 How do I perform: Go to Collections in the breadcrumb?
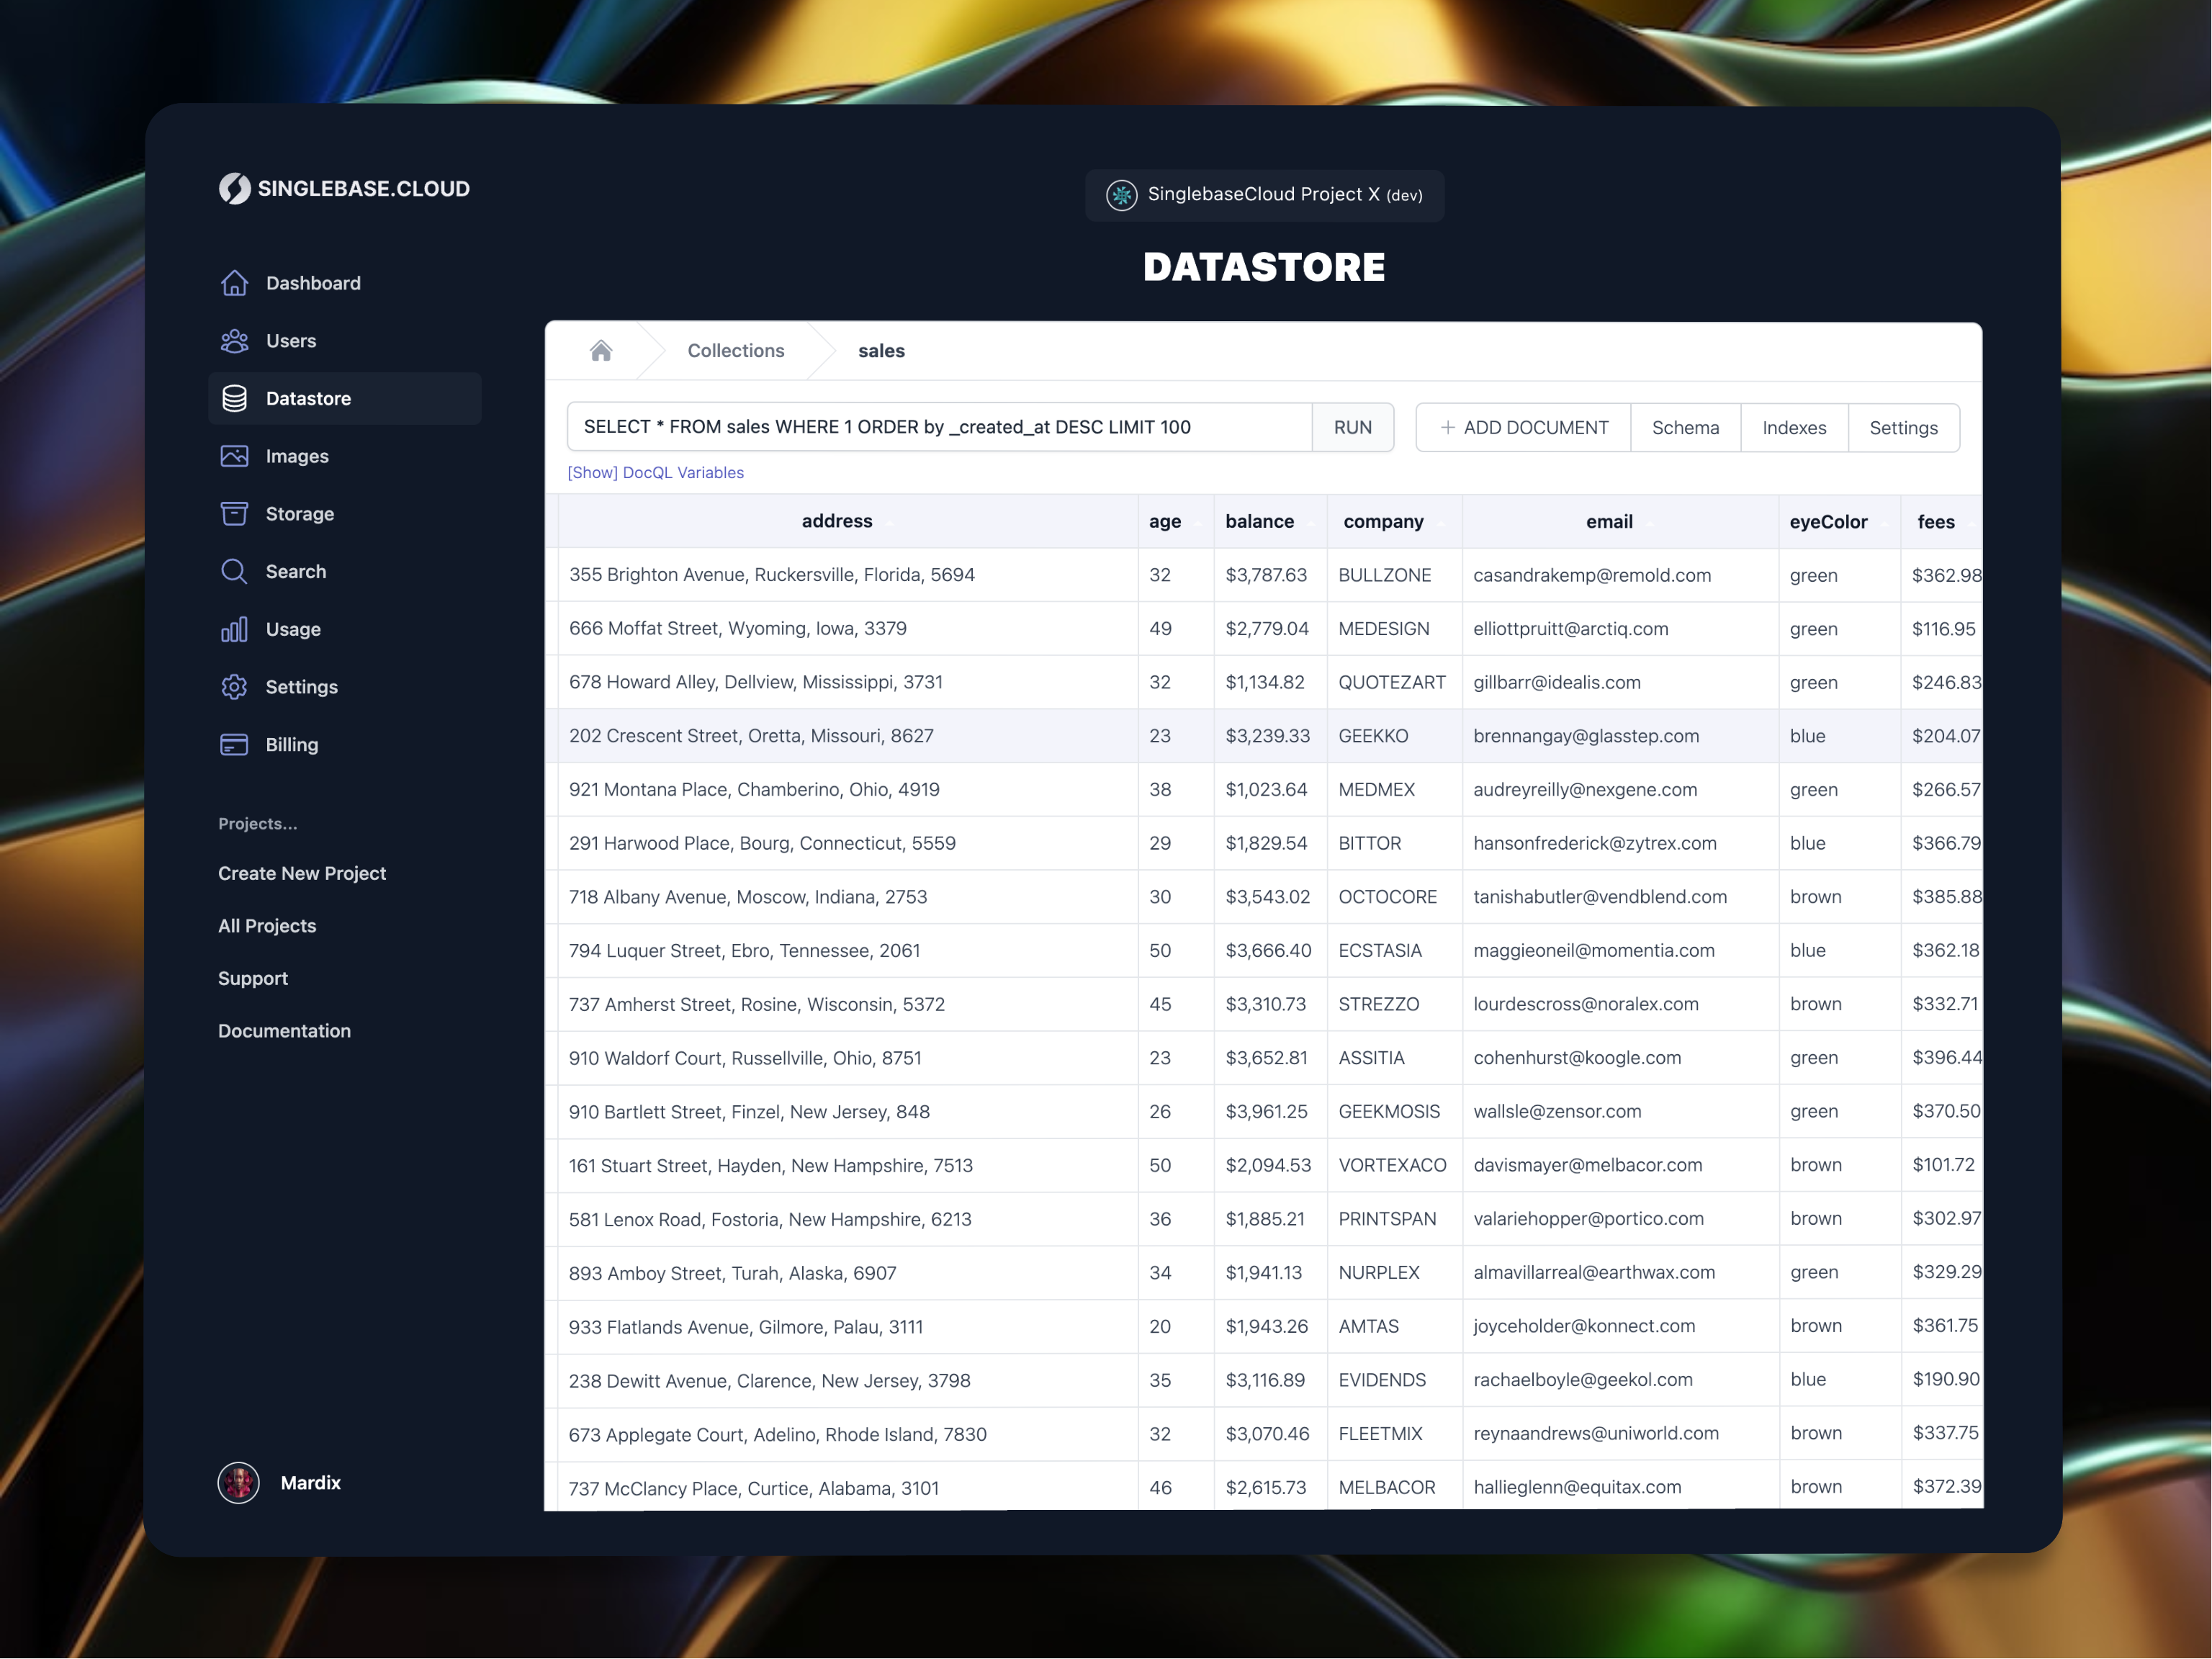click(x=735, y=351)
